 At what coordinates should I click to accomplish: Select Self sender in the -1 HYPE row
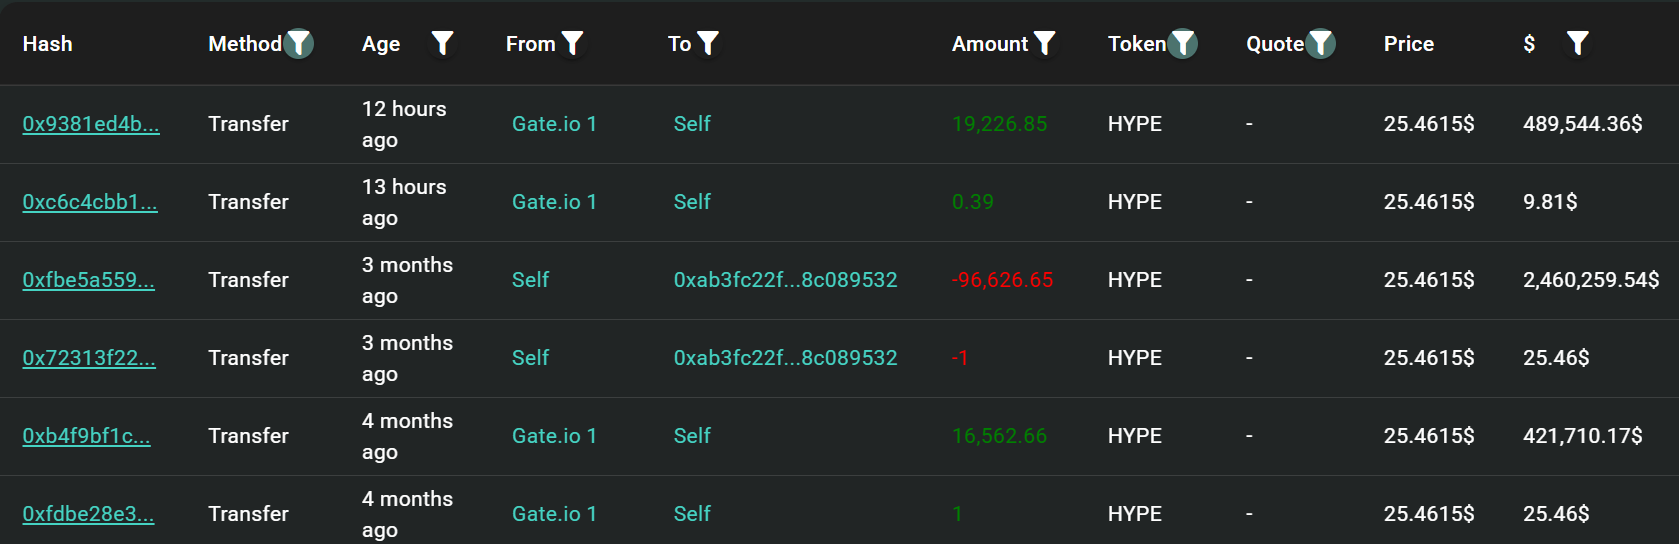[530, 358]
